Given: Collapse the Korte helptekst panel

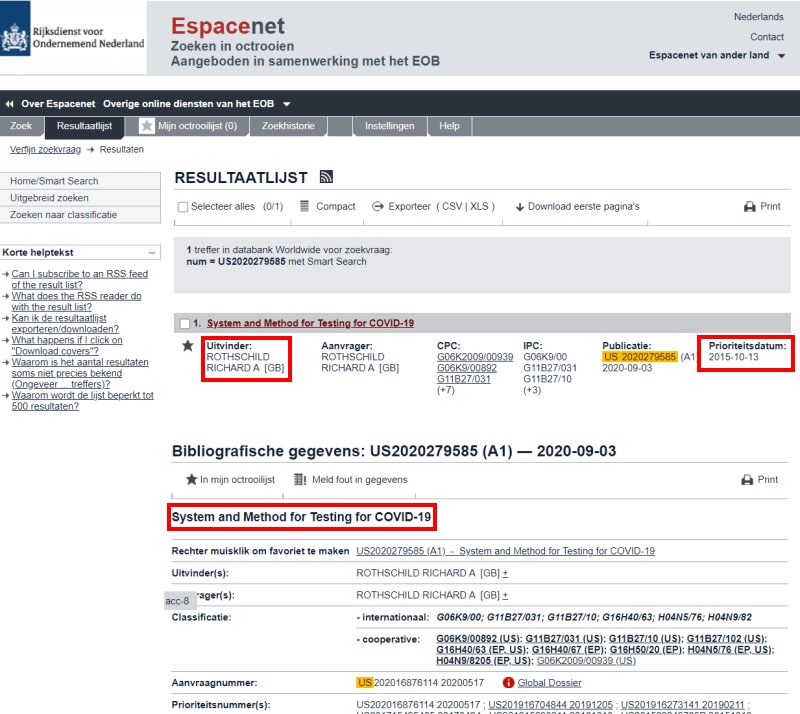Looking at the screenshot, I should pos(152,253).
